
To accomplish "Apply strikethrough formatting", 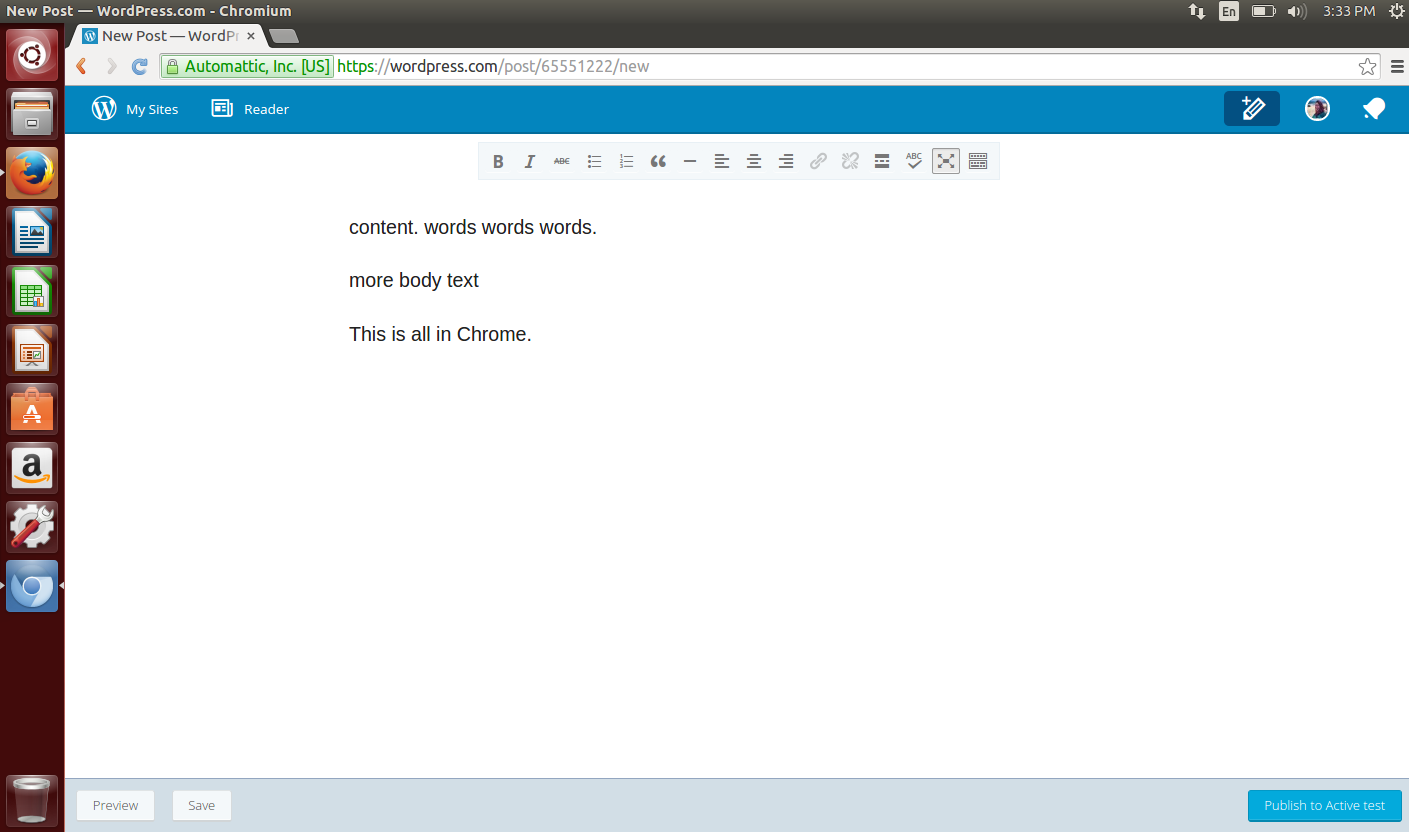I will click(562, 162).
